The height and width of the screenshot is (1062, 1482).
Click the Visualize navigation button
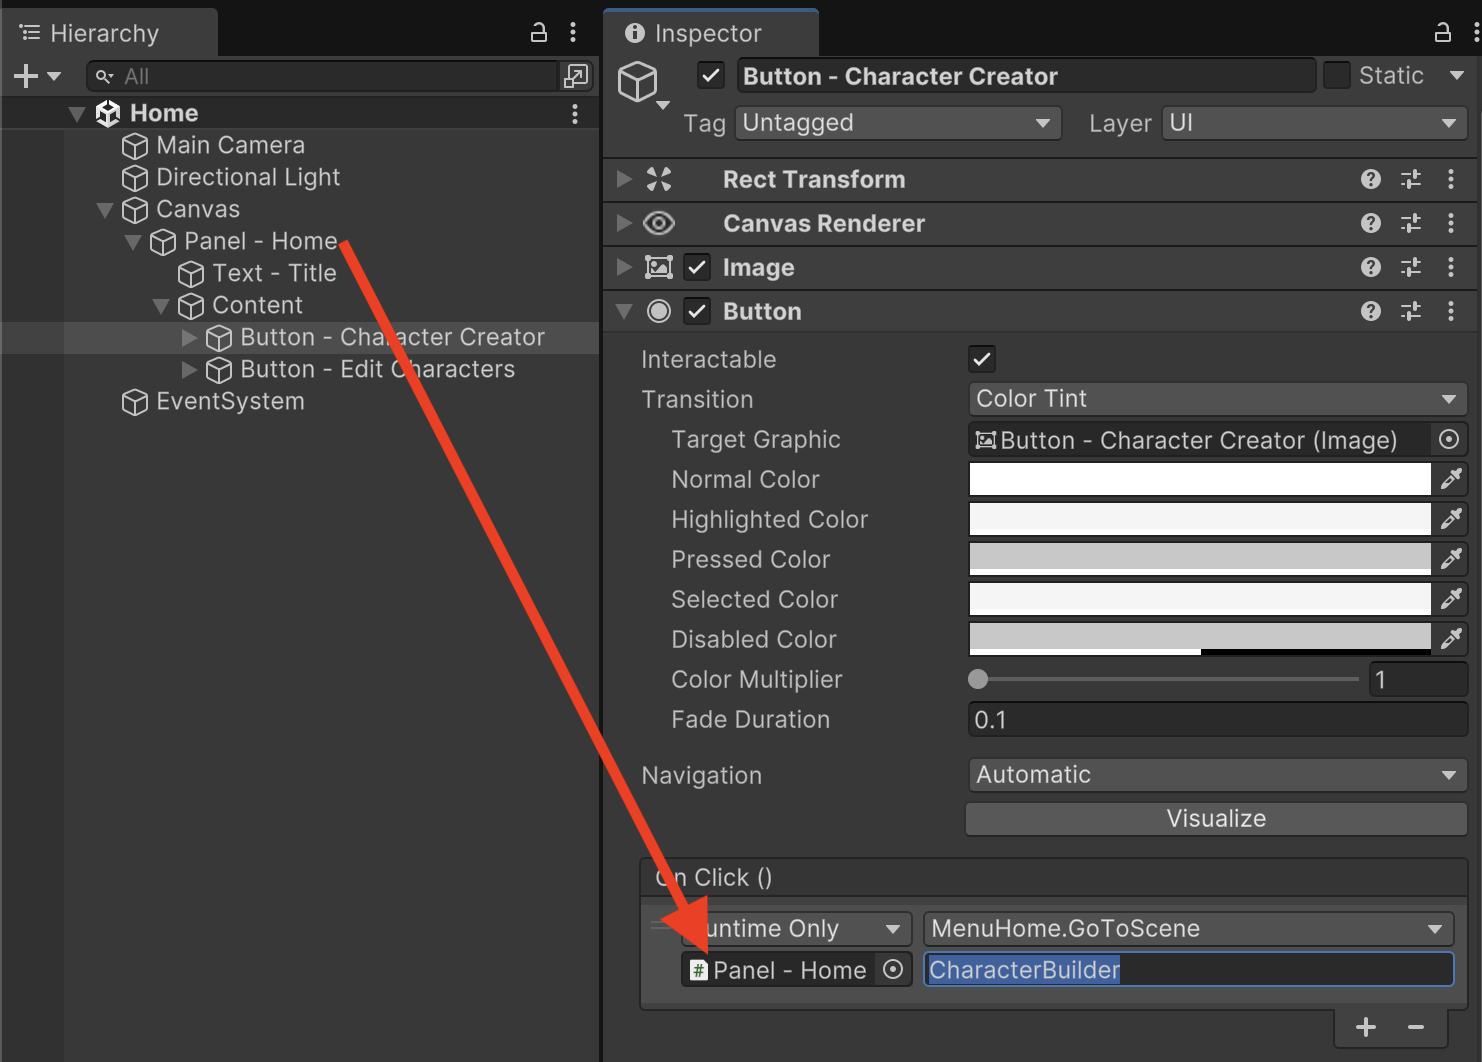pos(1215,819)
